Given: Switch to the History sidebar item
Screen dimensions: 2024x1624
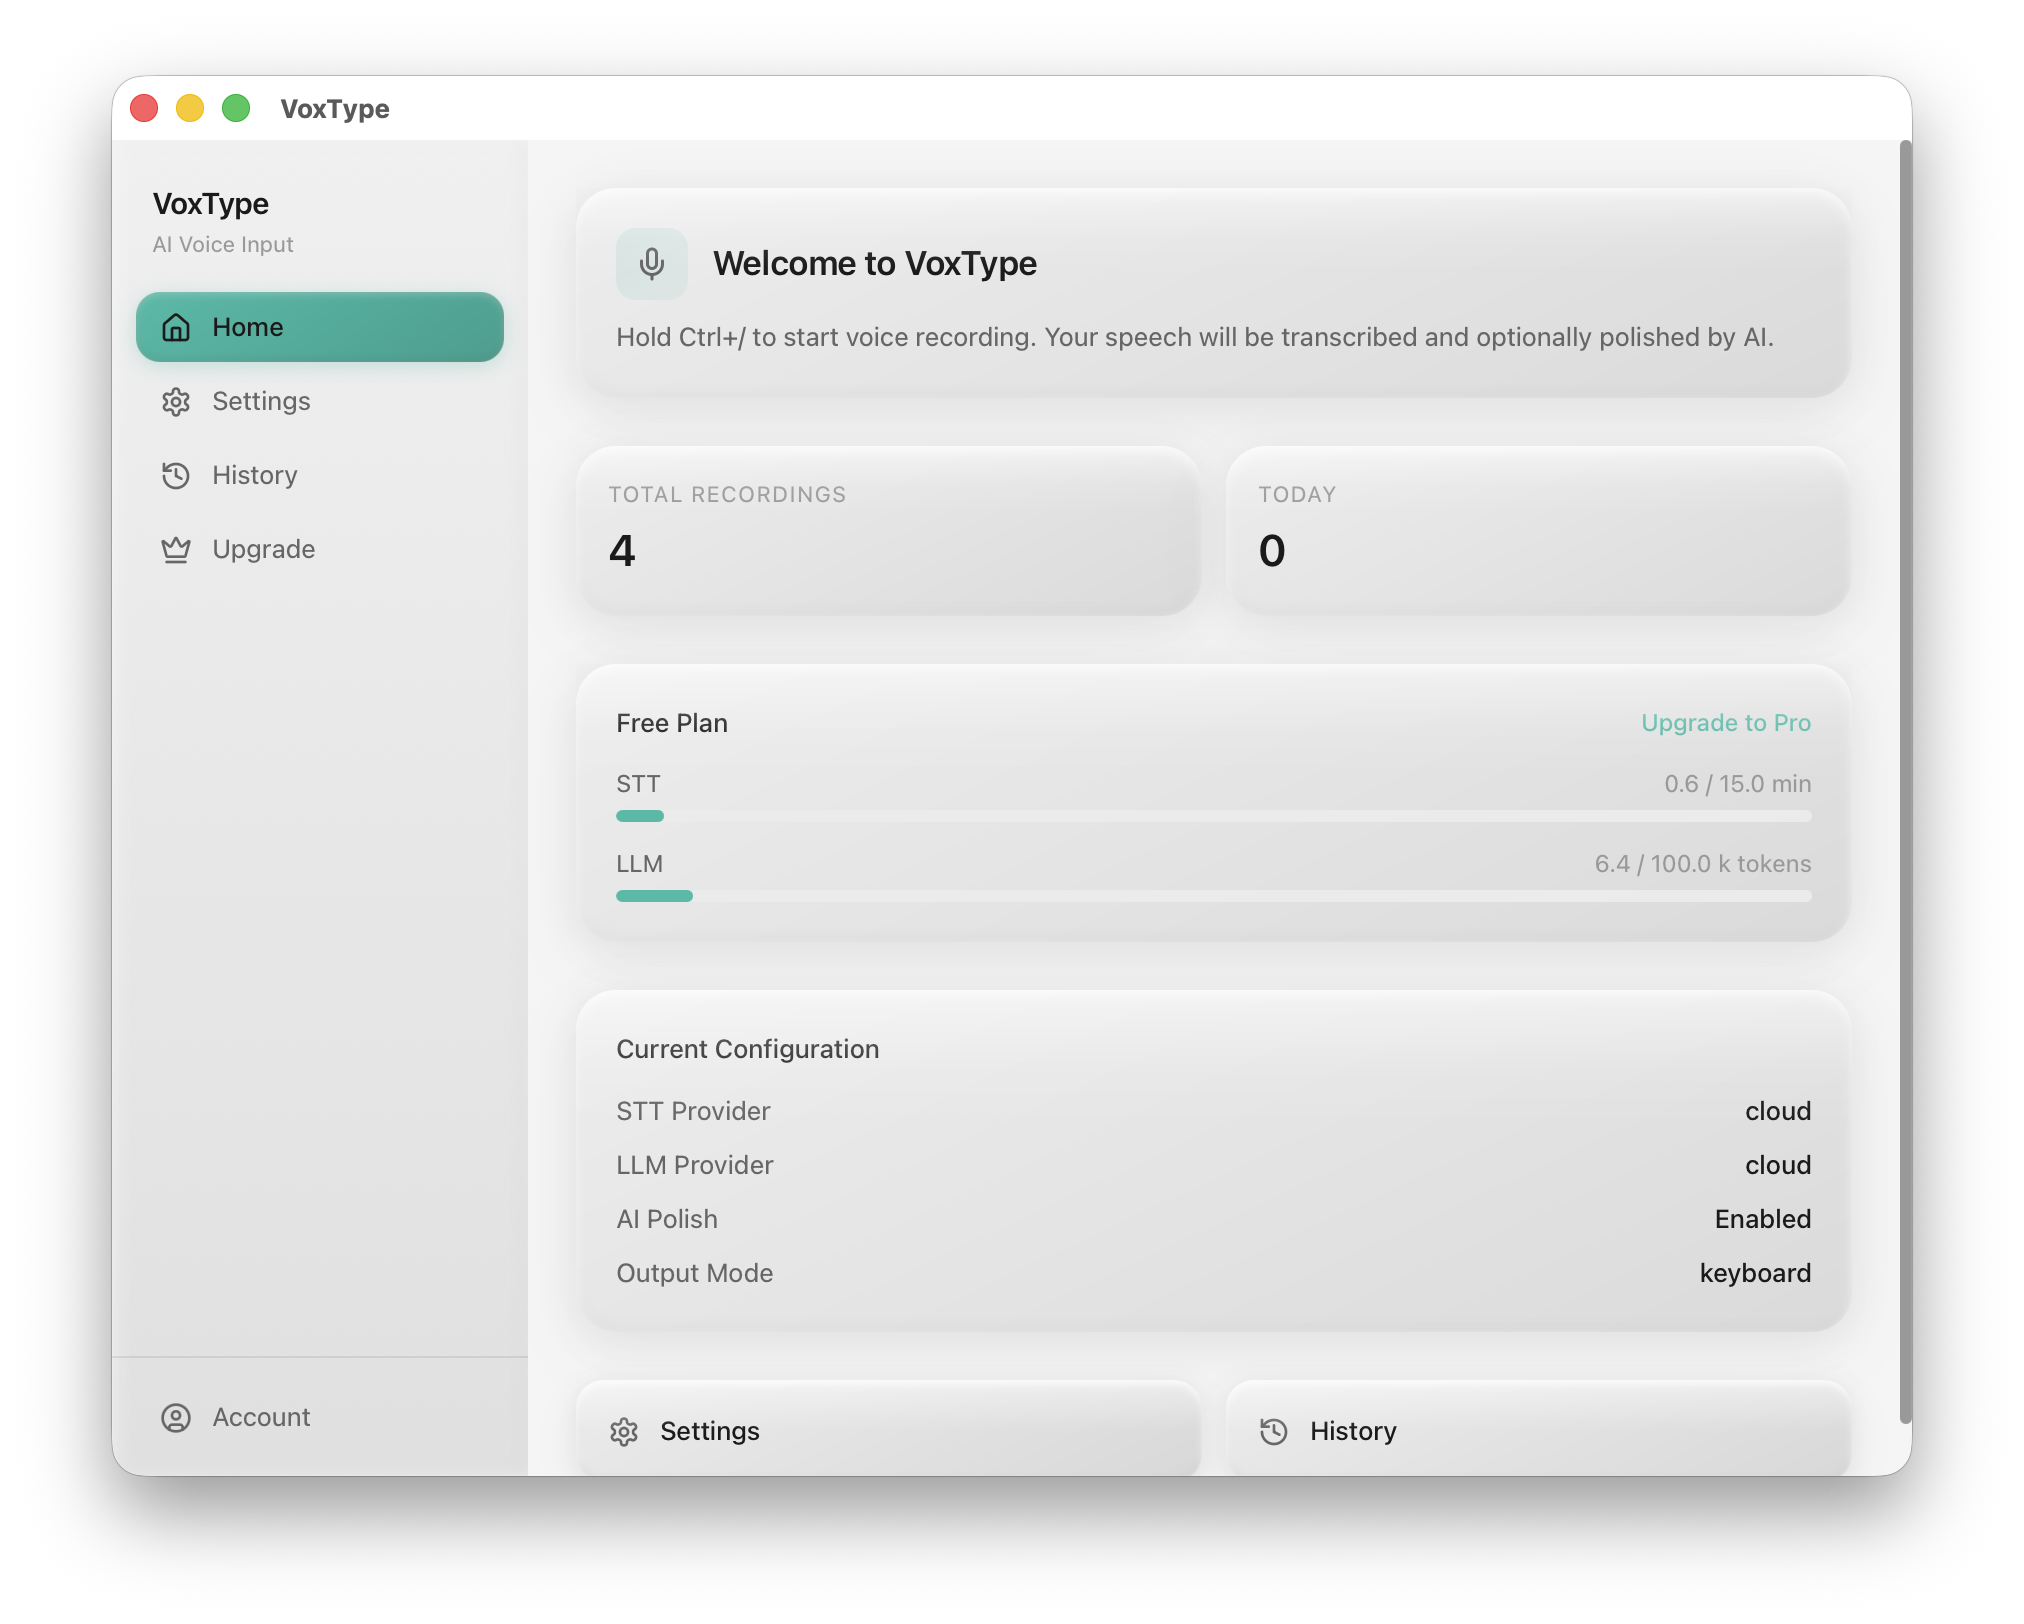Looking at the screenshot, I should (254, 476).
